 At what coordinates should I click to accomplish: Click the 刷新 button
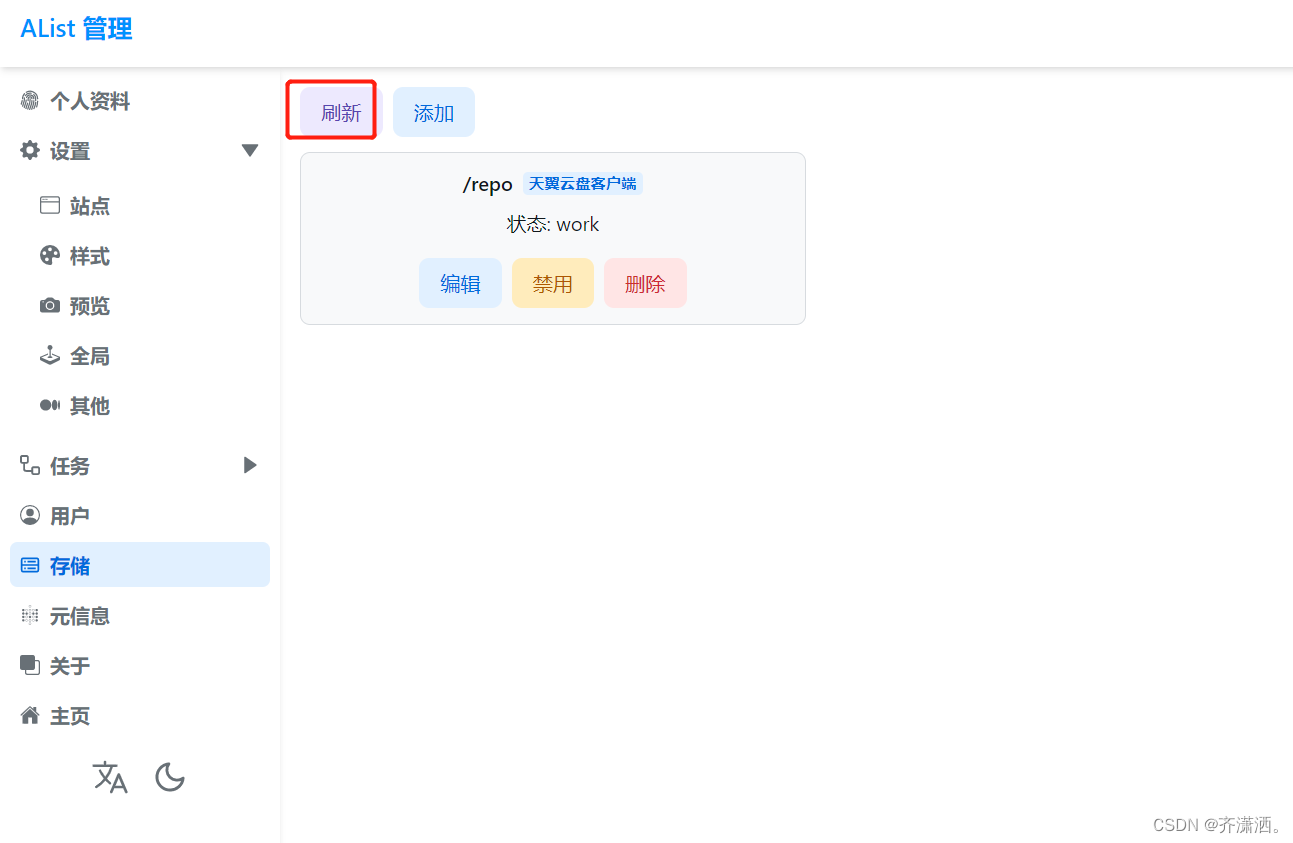(341, 112)
